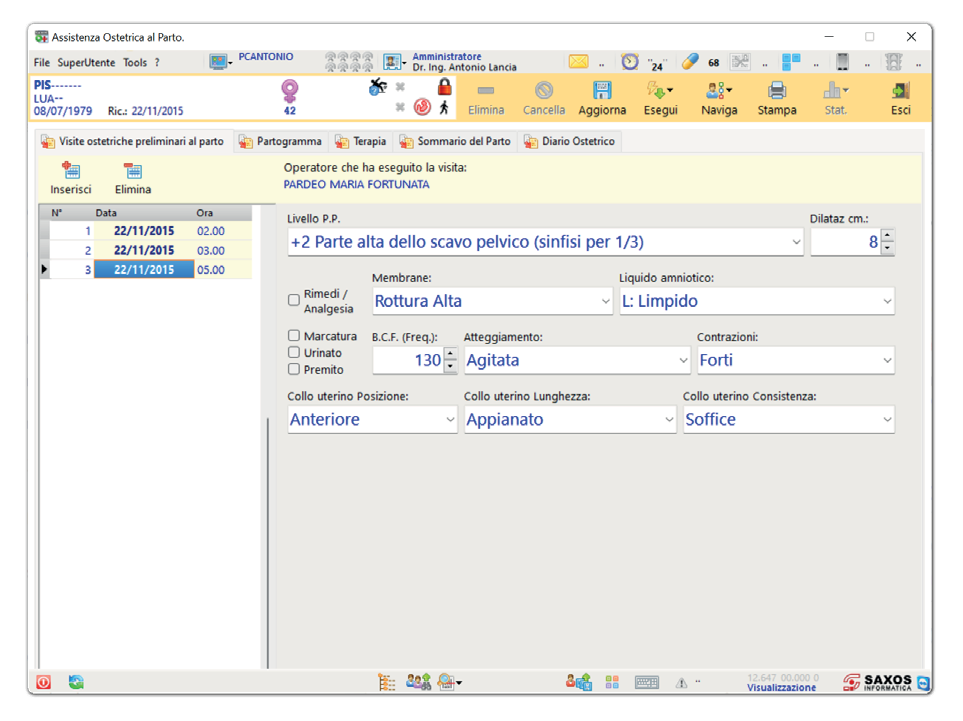Switch to the Sommario del Parto tab
The height and width of the screenshot is (721, 963).
pyautogui.click(x=455, y=141)
